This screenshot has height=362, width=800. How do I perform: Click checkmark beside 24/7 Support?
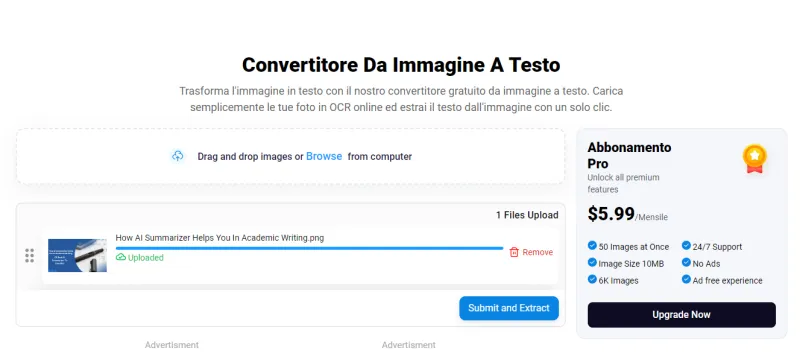686,246
